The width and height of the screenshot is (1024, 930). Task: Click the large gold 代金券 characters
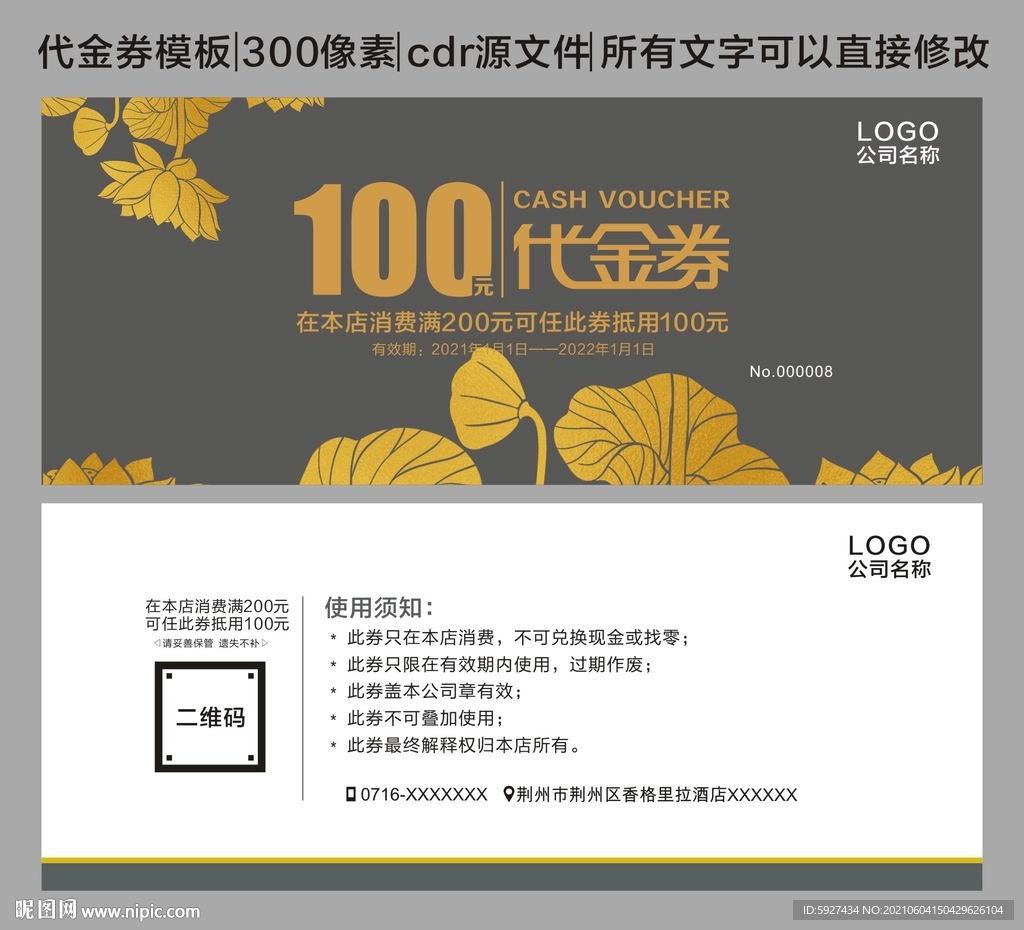pos(621,257)
